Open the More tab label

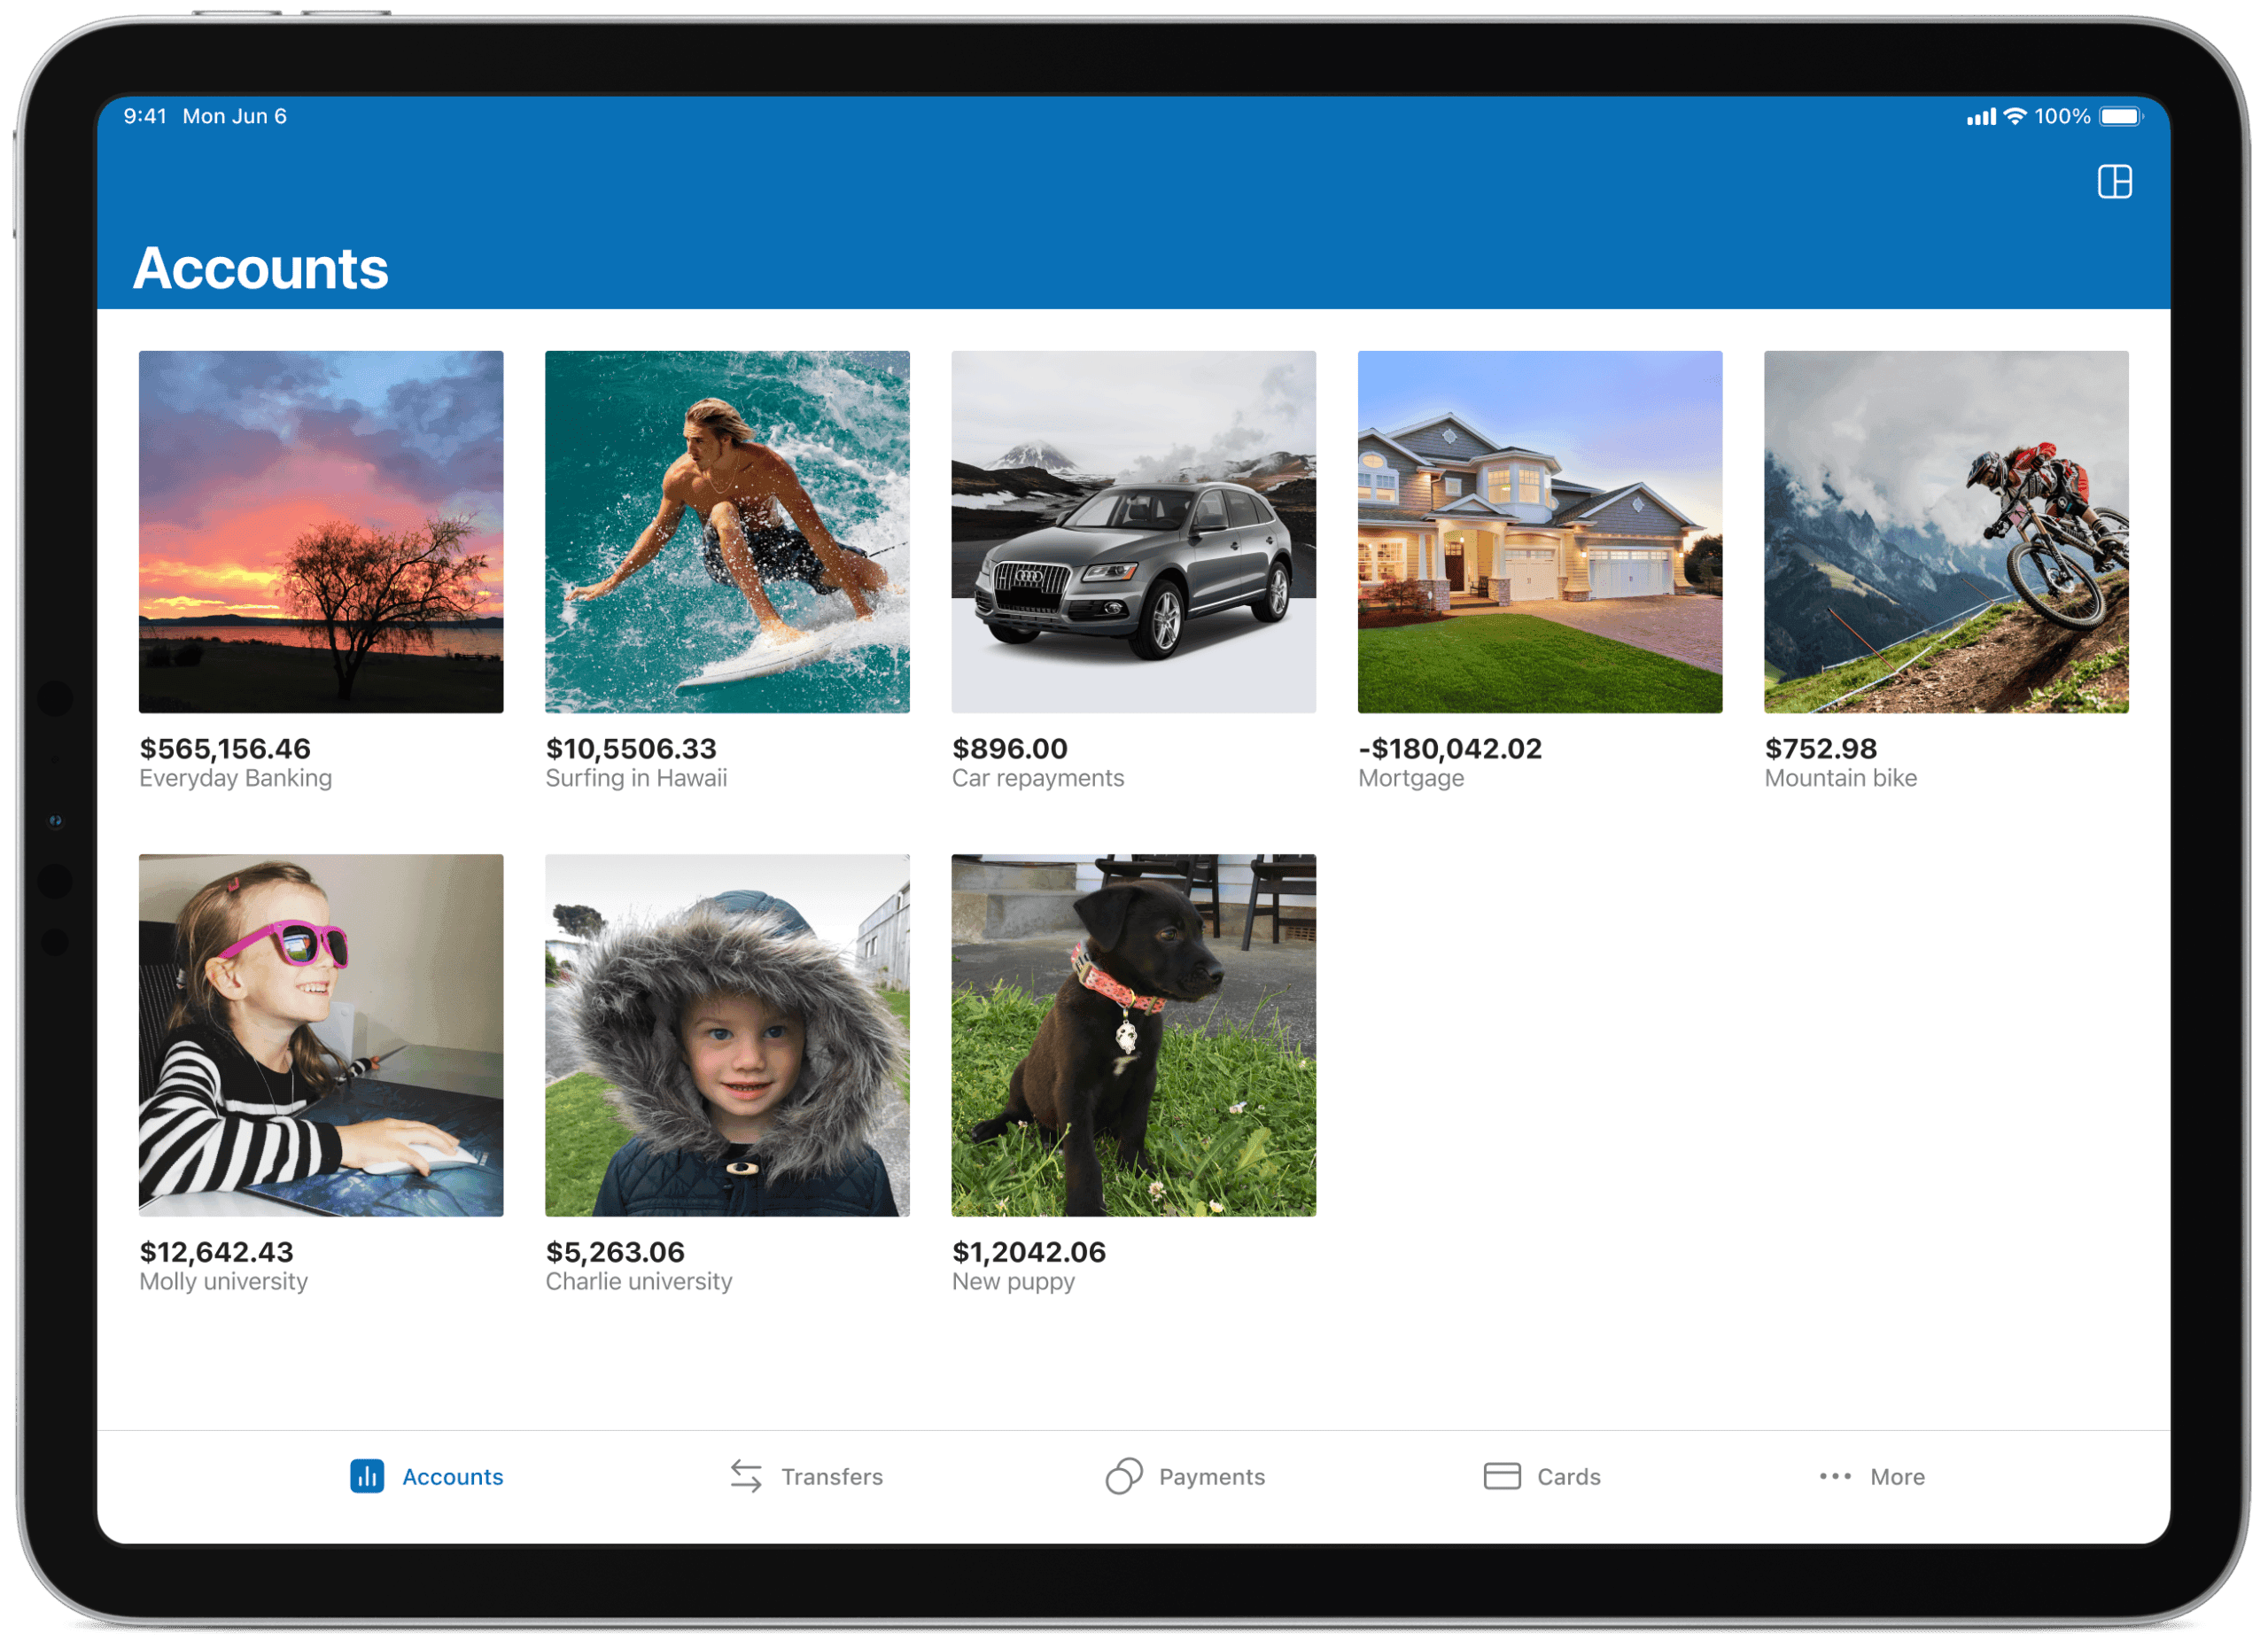(x=1897, y=1477)
